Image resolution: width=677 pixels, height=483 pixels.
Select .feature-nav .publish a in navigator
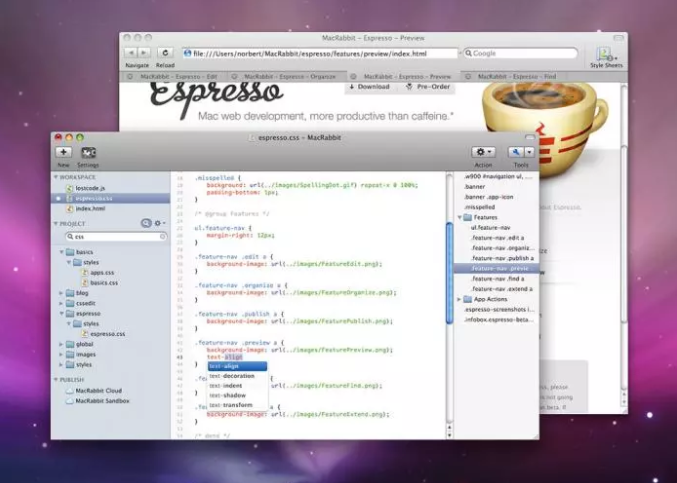tap(502, 258)
